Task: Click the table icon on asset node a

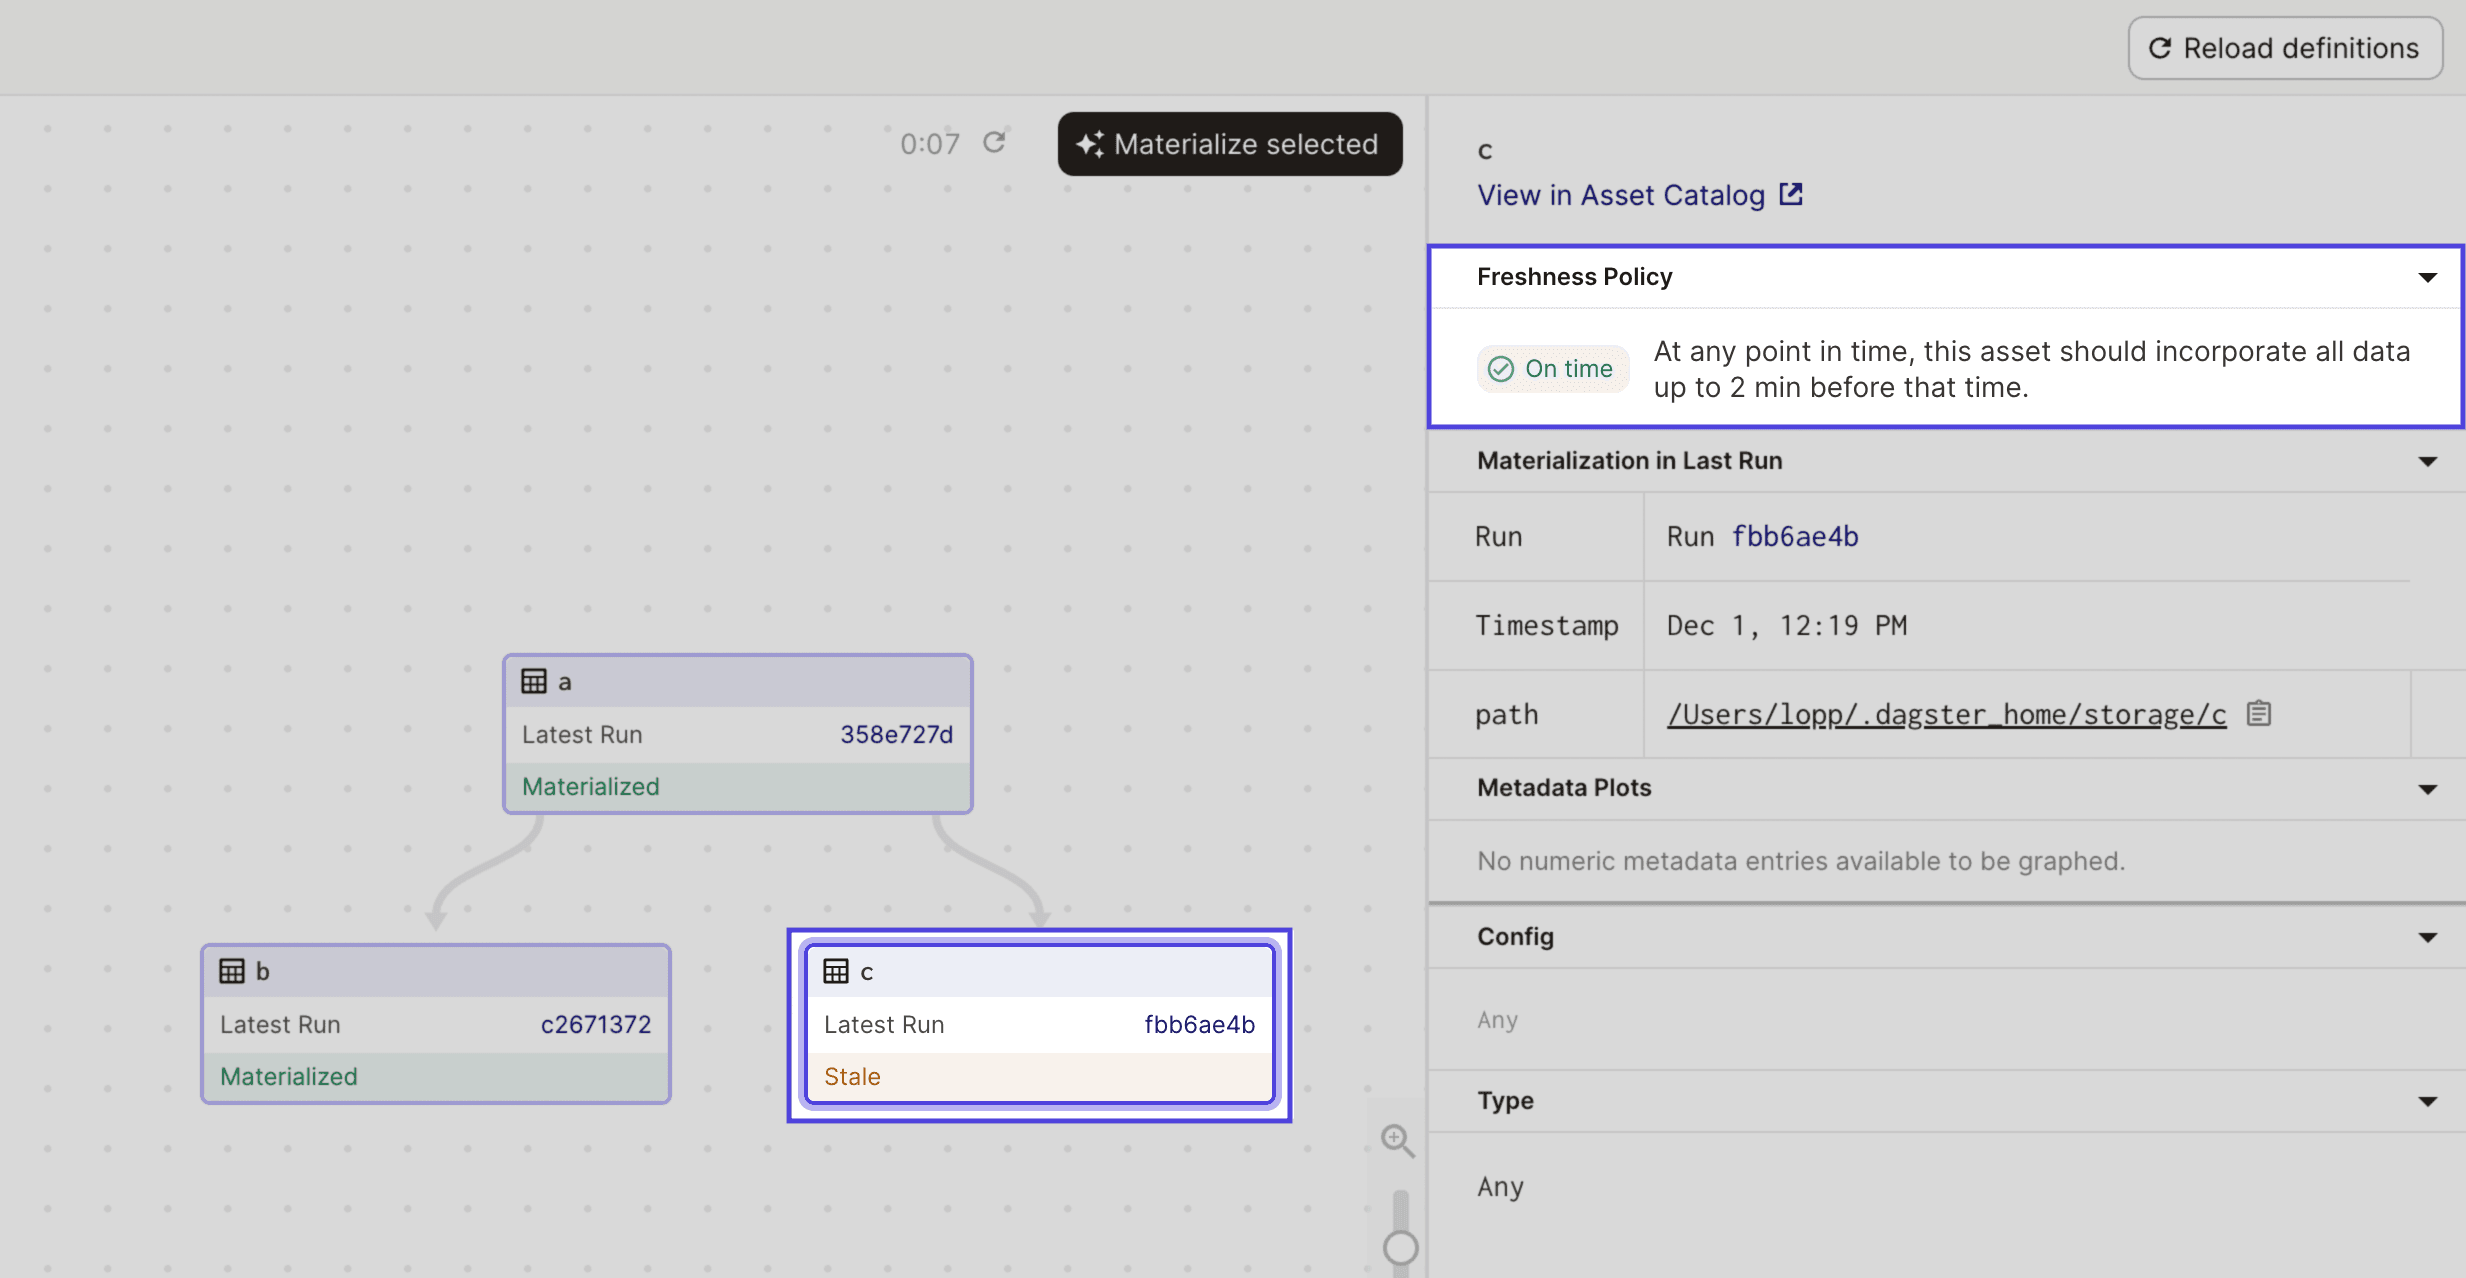Action: 534,682
